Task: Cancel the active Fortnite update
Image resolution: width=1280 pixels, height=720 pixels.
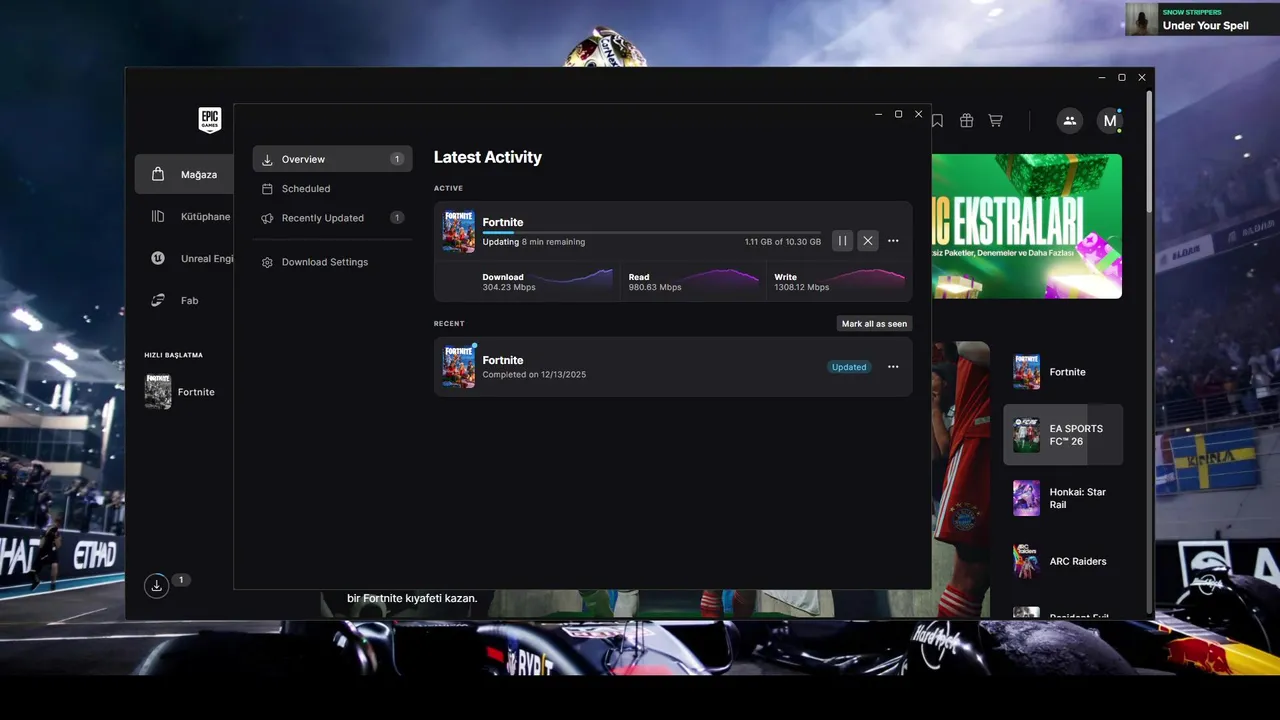Action: tap(868, 241)
